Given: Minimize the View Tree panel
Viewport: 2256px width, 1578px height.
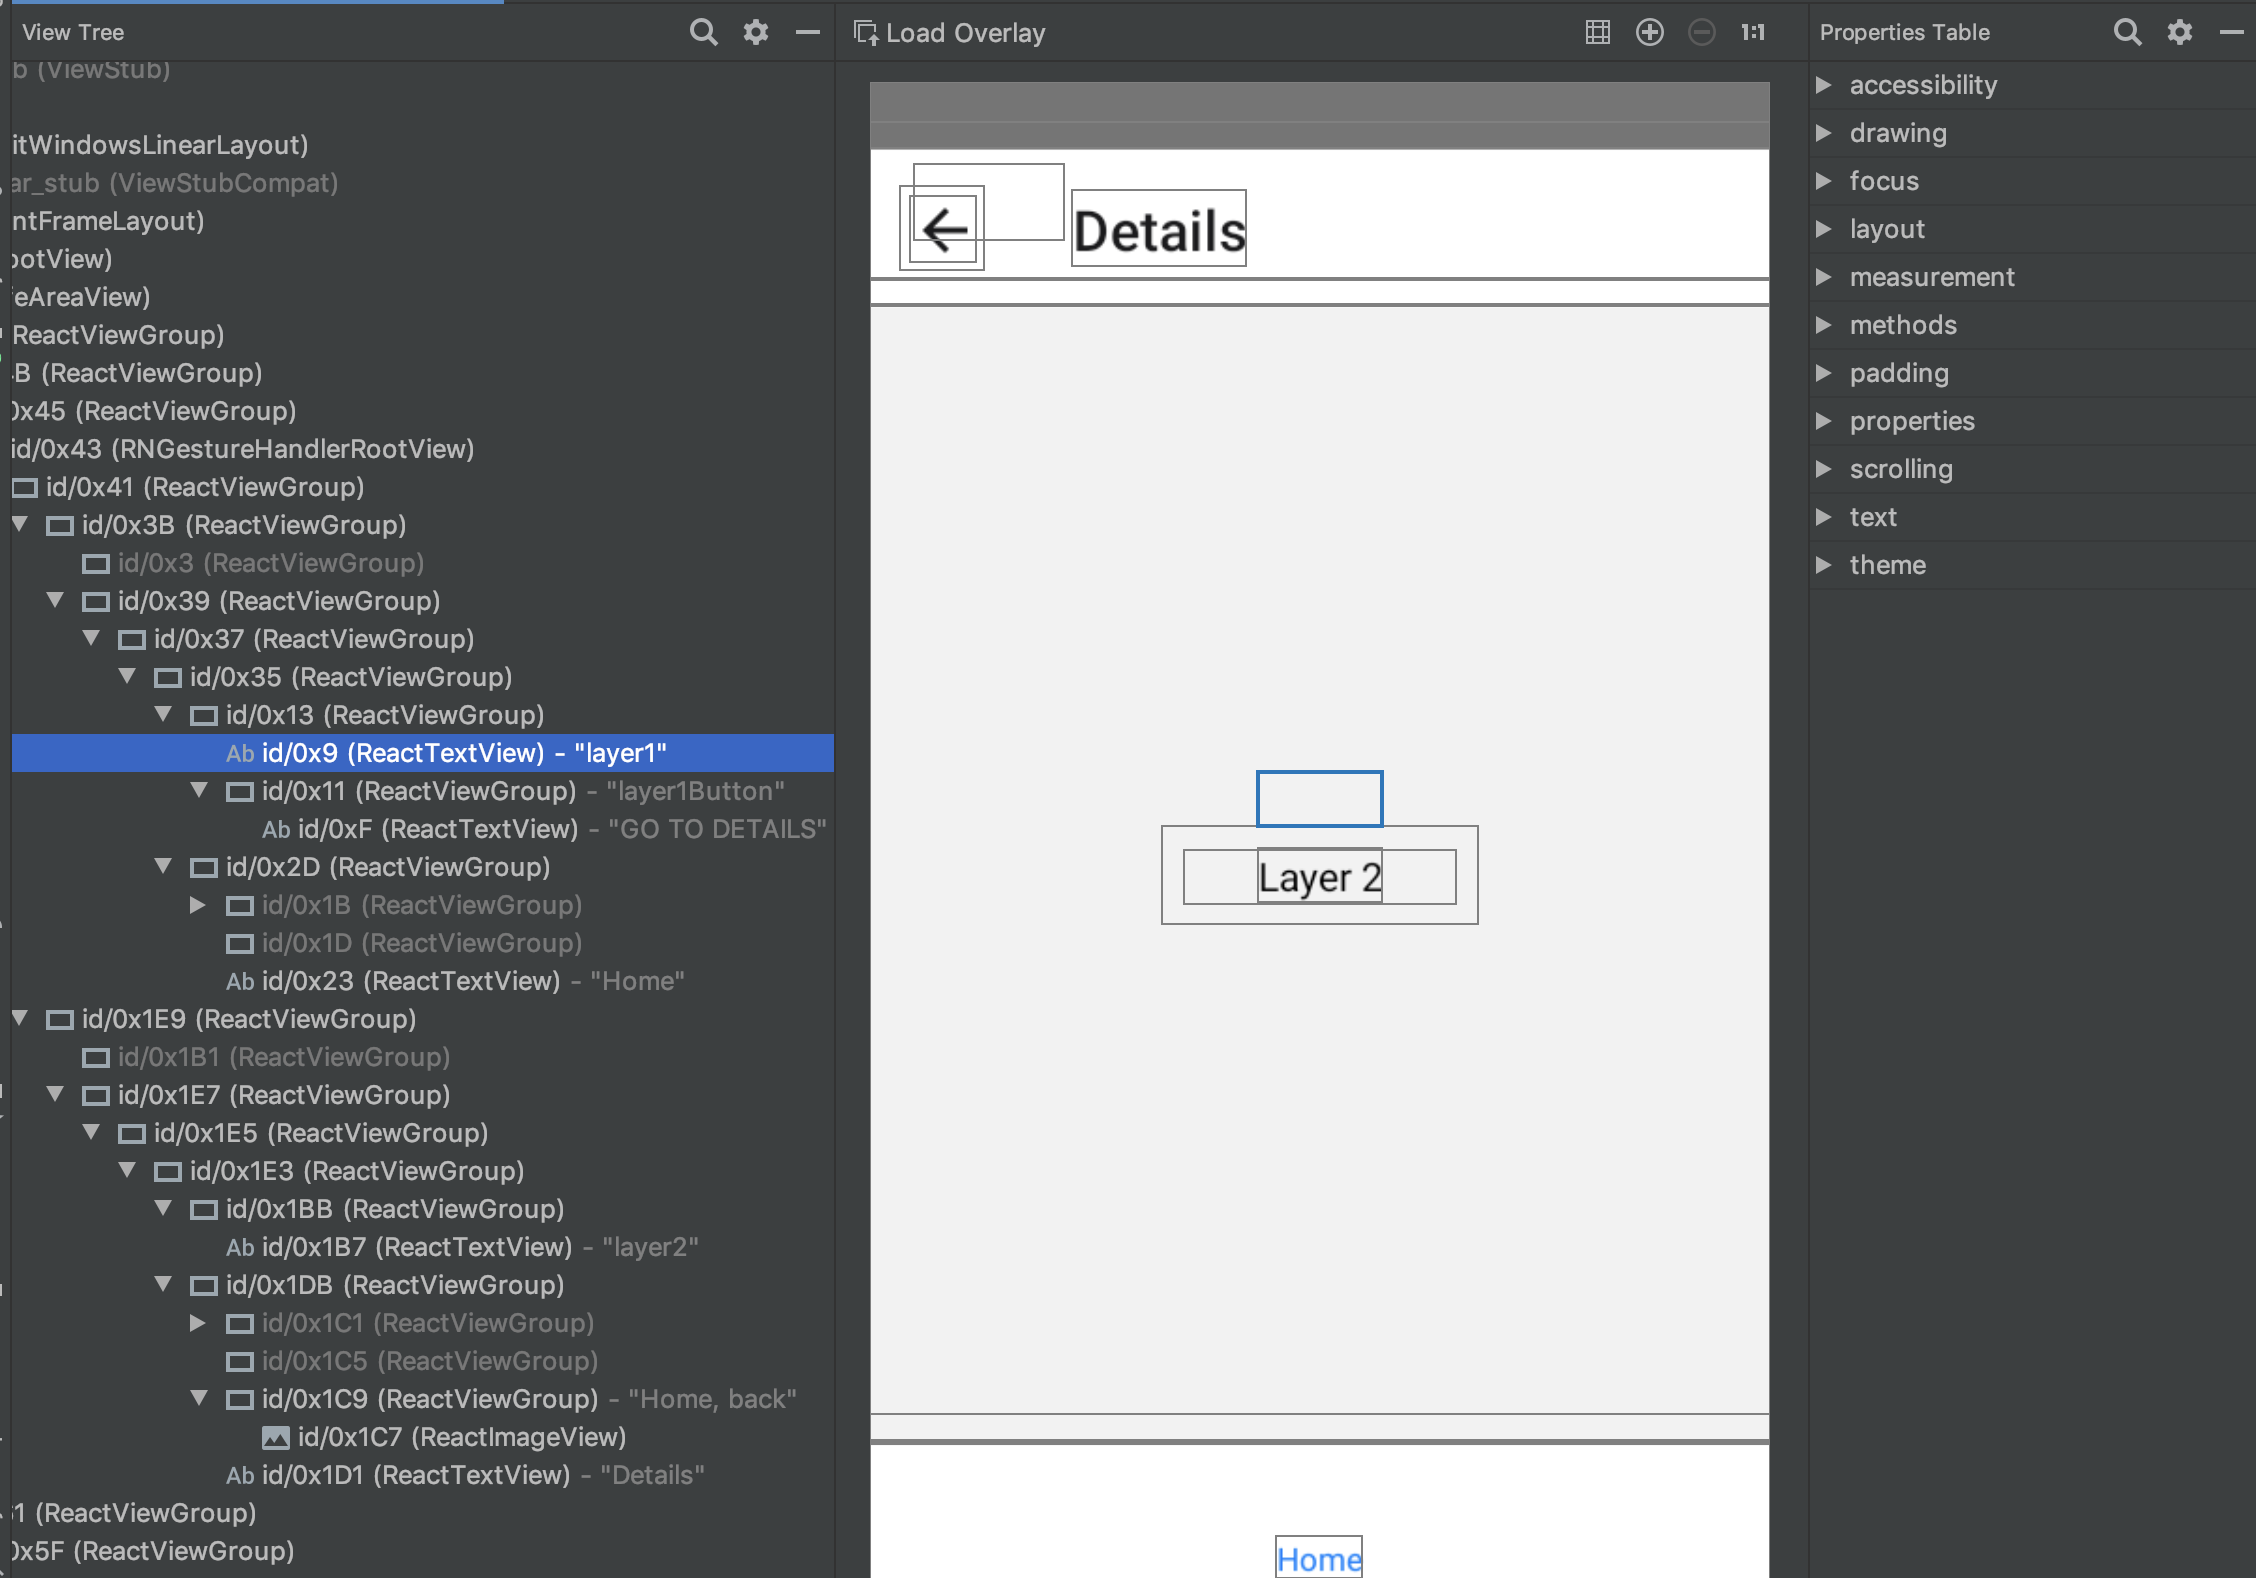Looking at the screenshot, I should (807, 31).
